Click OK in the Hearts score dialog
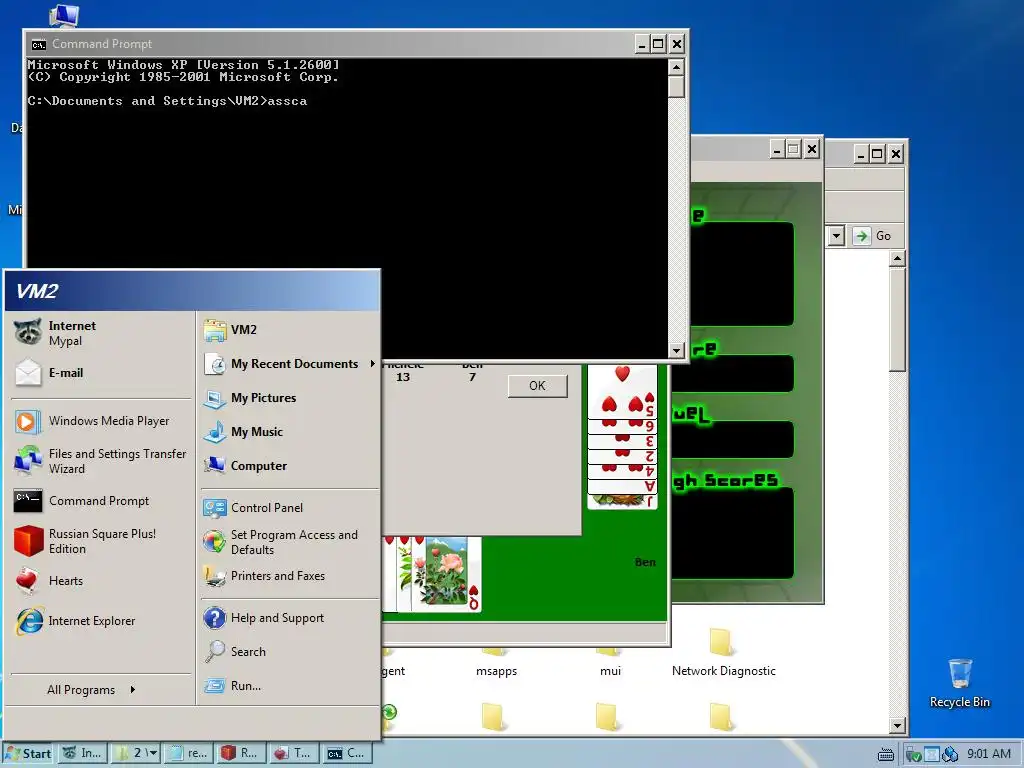The height and width of the screenshot is (768, 1024). (x=537, y=386)
